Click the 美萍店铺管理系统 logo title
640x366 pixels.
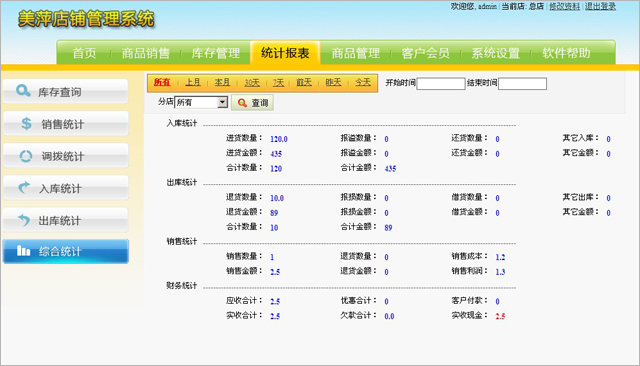point(86,19)
